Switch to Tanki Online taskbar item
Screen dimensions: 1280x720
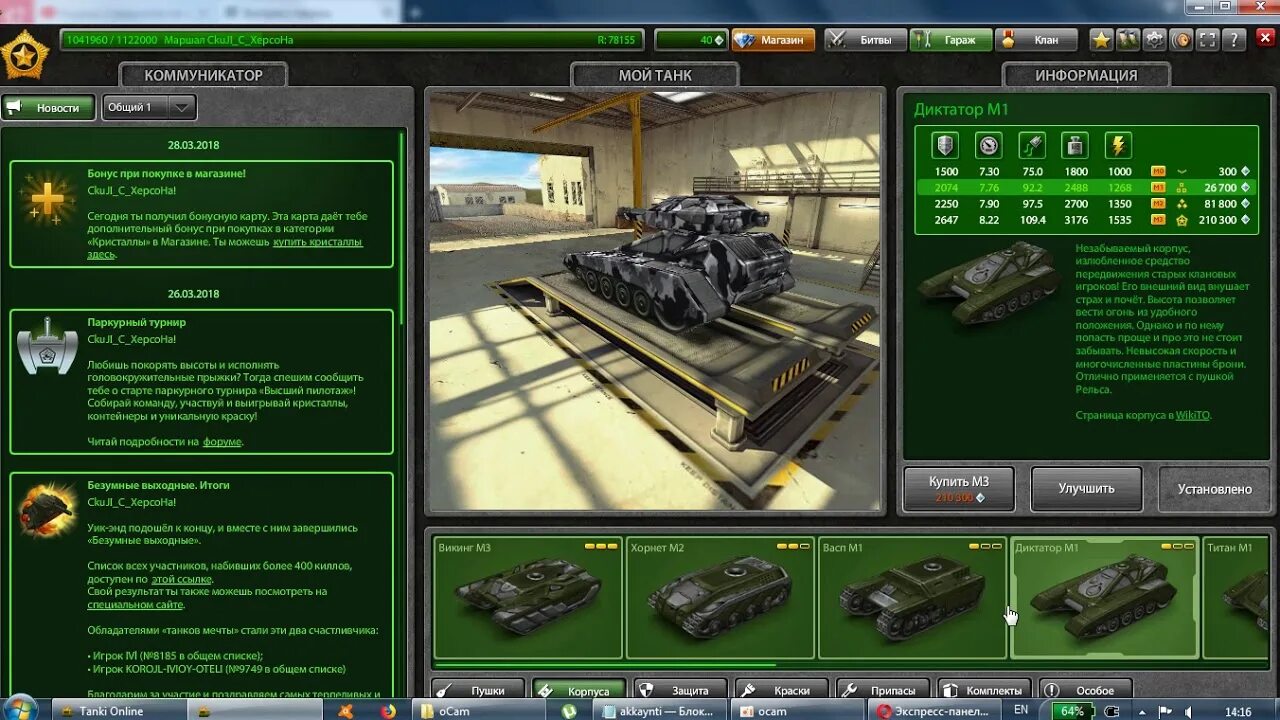[x=119, y=711]
